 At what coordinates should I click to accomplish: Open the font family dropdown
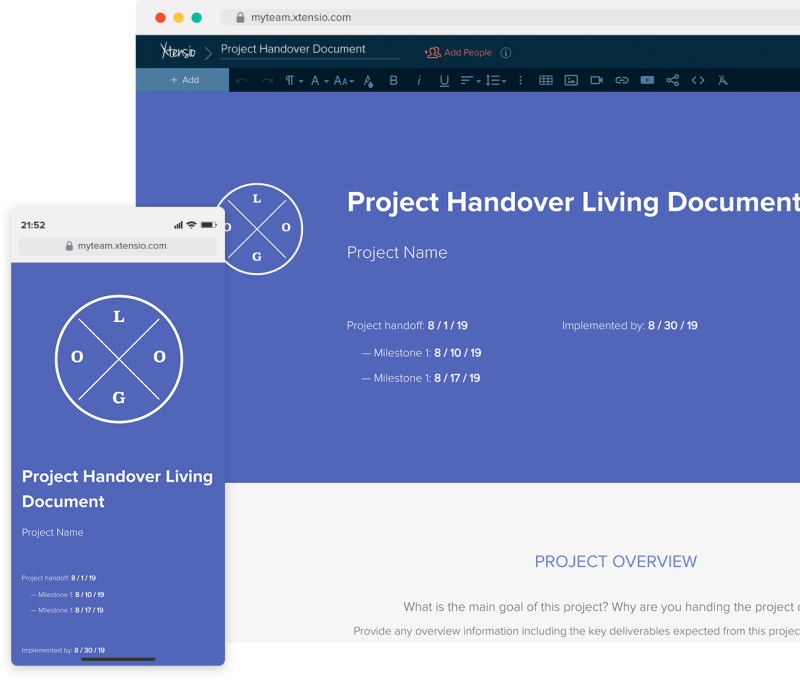(x=319, y=81)
